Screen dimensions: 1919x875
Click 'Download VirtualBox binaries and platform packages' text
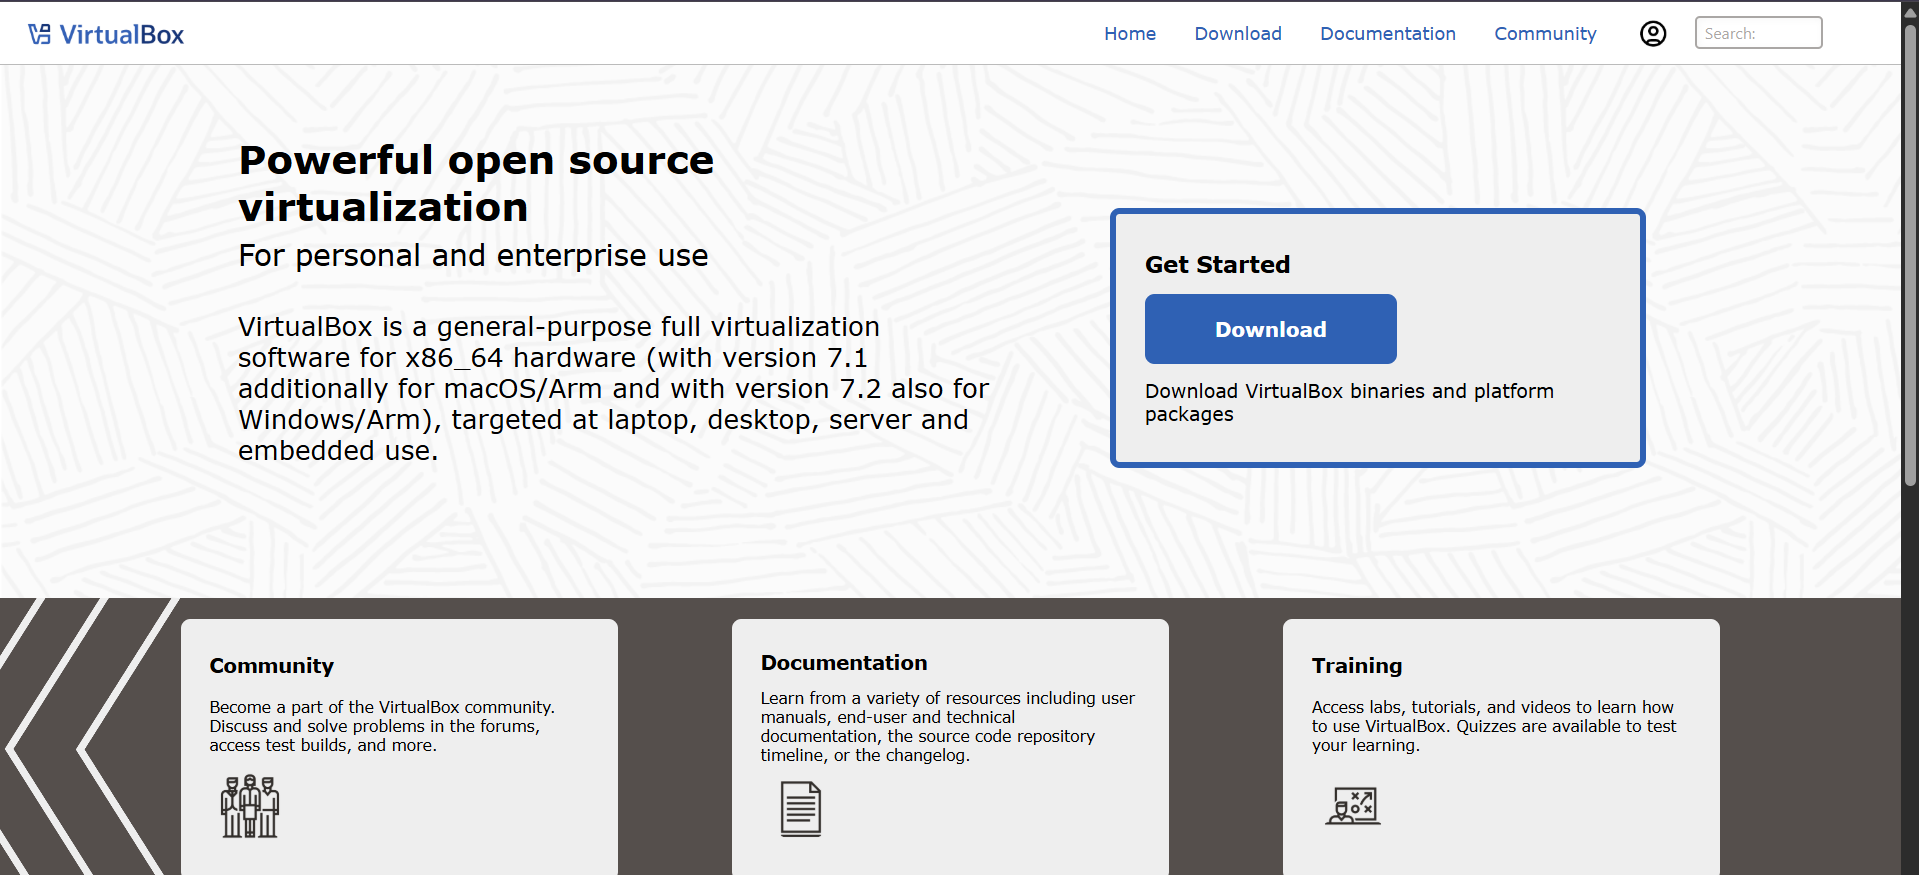click(x=1349, y=402)
